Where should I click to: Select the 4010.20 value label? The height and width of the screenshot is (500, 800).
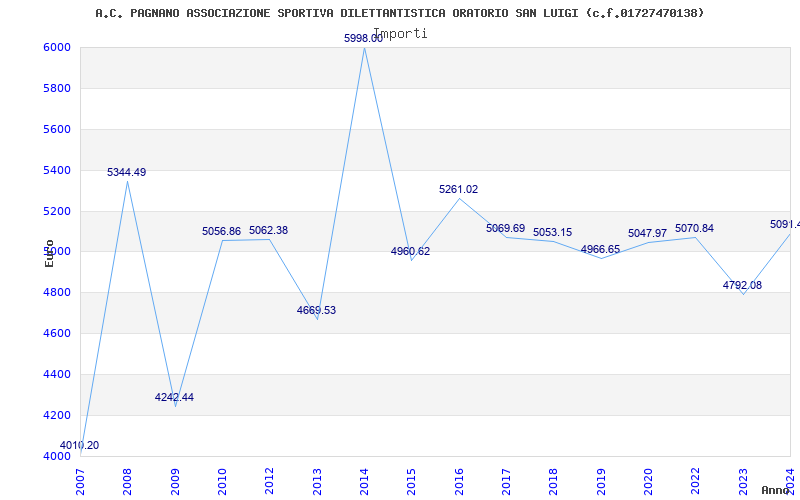(x=79, y=446)
